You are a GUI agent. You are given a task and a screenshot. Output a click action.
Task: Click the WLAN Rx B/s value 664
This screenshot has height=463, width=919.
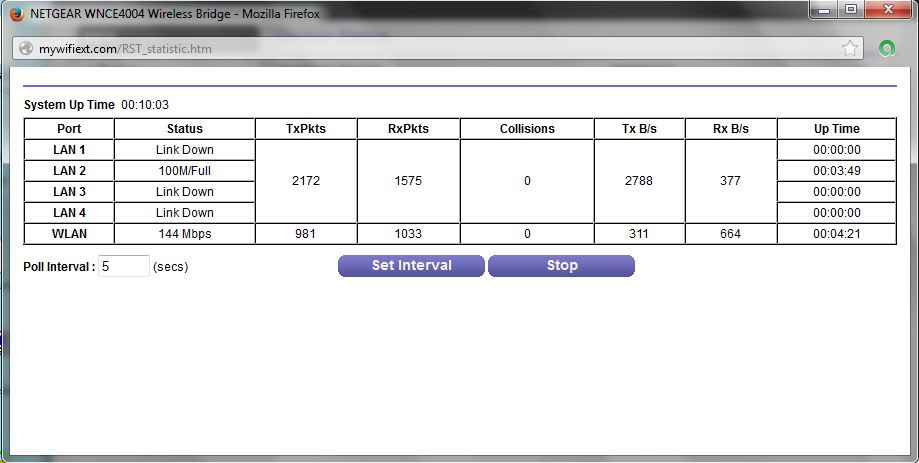(x=730, y=234)
